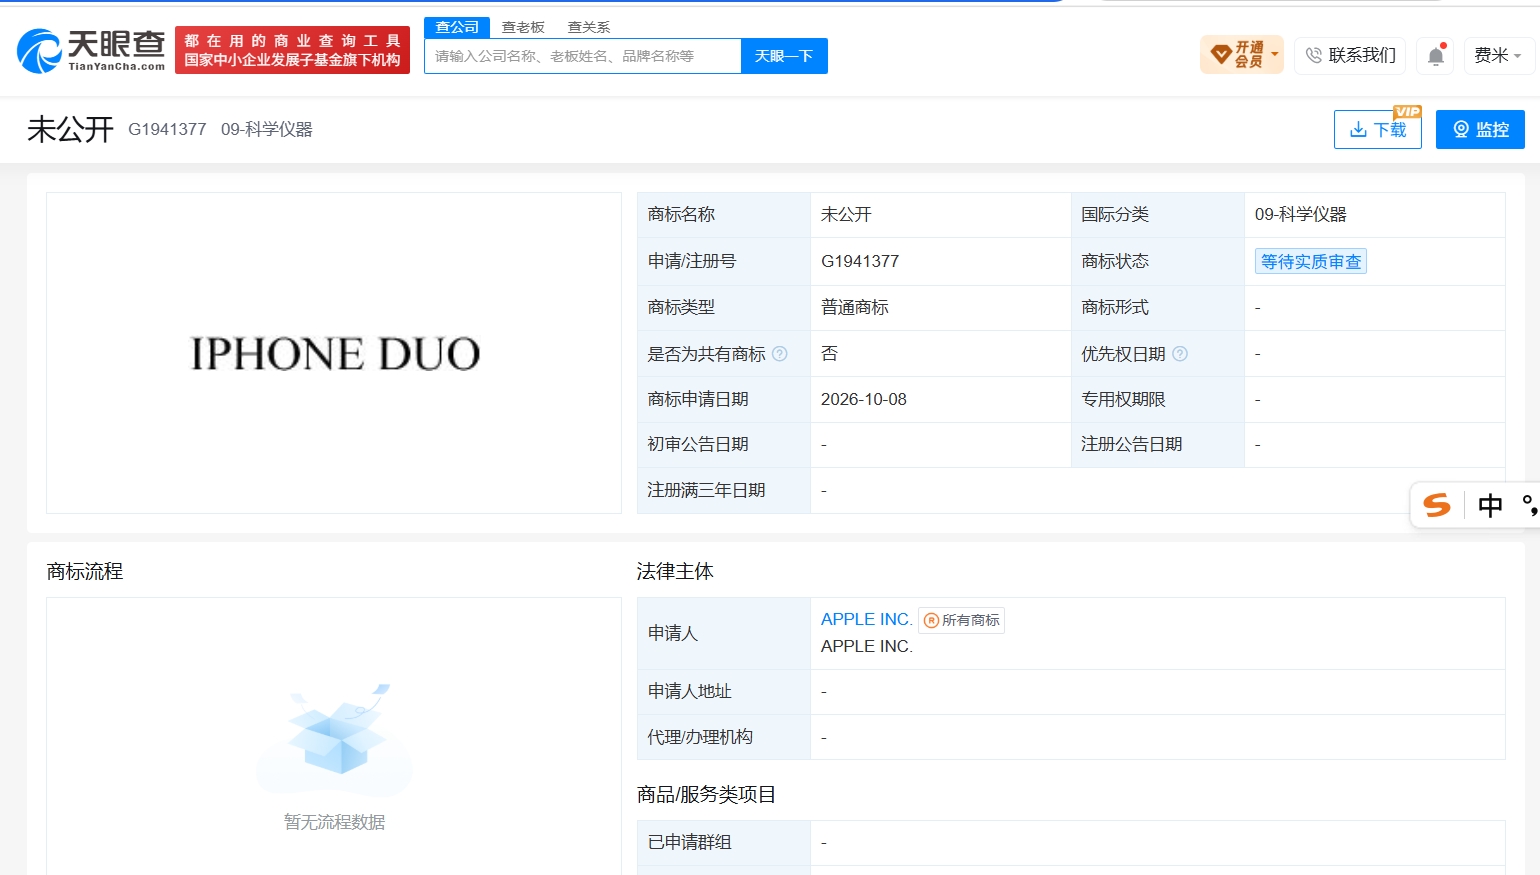Click the 天眼一下 search button
Image resolution: width=1540 pixels, height=875 pixels.
coord(784,56)
